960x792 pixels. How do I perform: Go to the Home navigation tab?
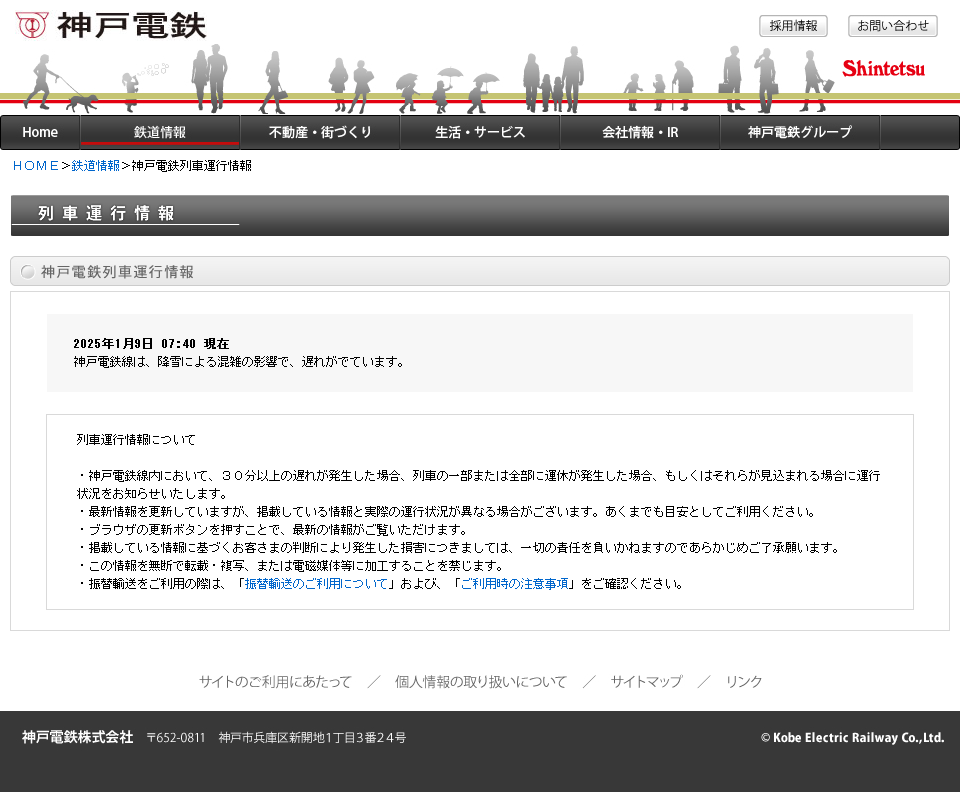coord(40,132)
